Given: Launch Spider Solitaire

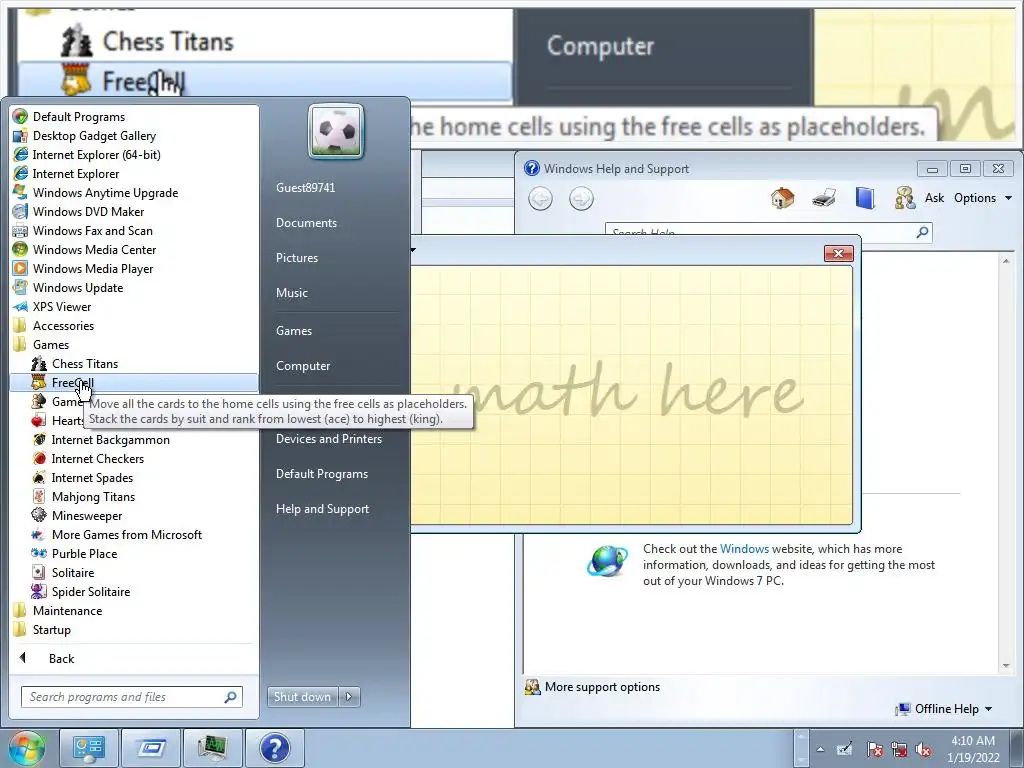Looking at the screenshot, I should click(91, 591).
